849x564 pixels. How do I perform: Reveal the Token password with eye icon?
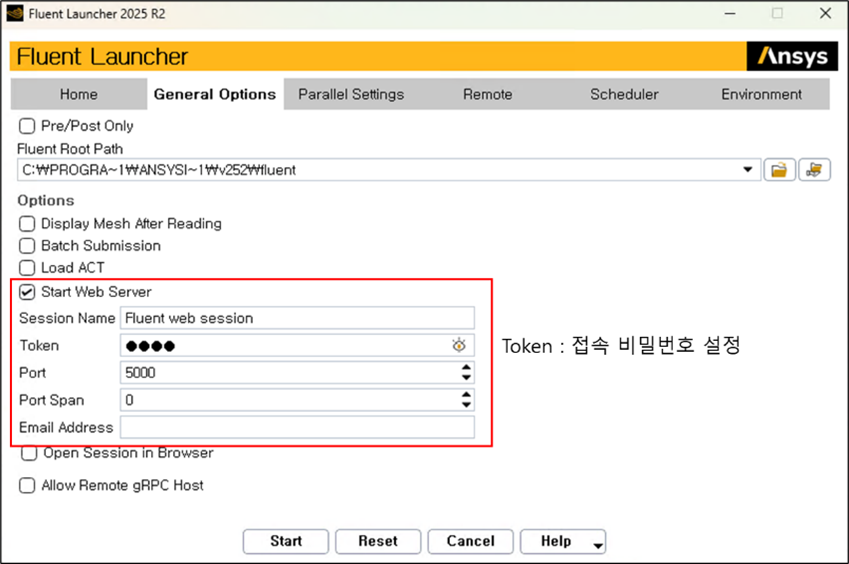tap(459, 346)
